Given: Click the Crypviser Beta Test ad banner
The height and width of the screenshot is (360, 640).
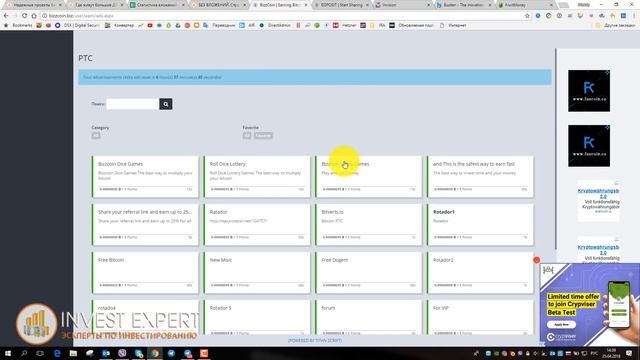Looking at the screenshot, I should (x=590, y=304).
